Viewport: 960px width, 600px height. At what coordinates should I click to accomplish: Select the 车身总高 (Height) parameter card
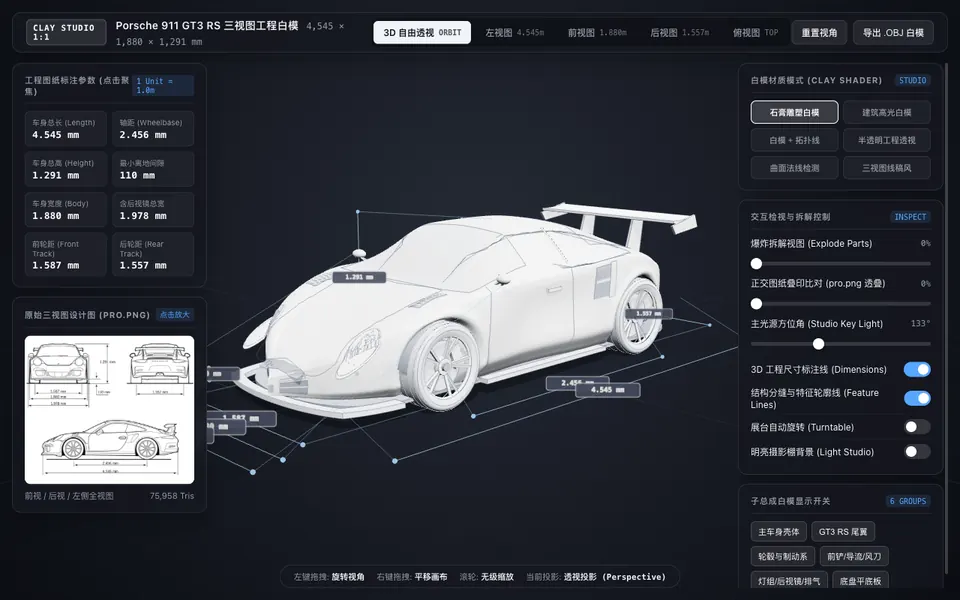66,170
